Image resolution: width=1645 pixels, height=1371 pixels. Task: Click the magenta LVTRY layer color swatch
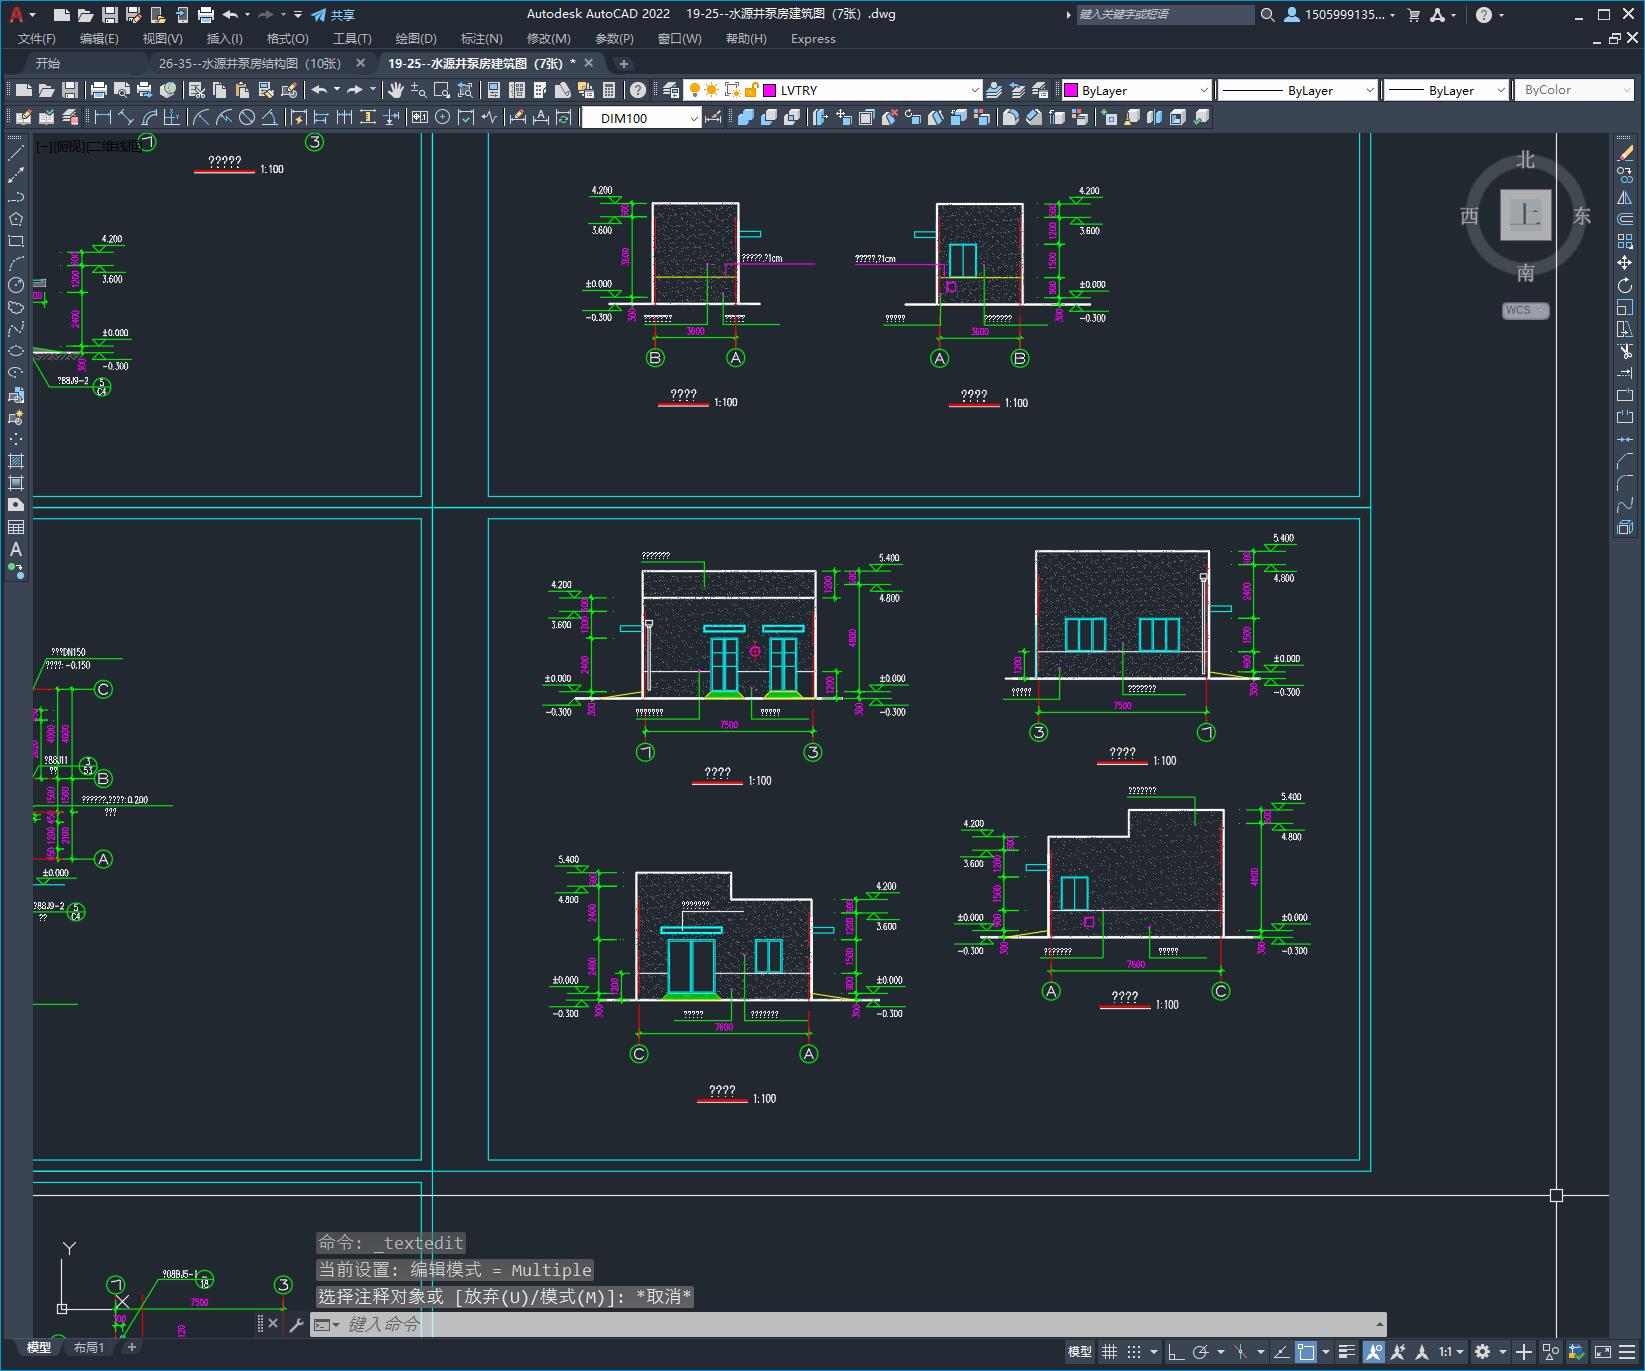click(x=770, y=90)
